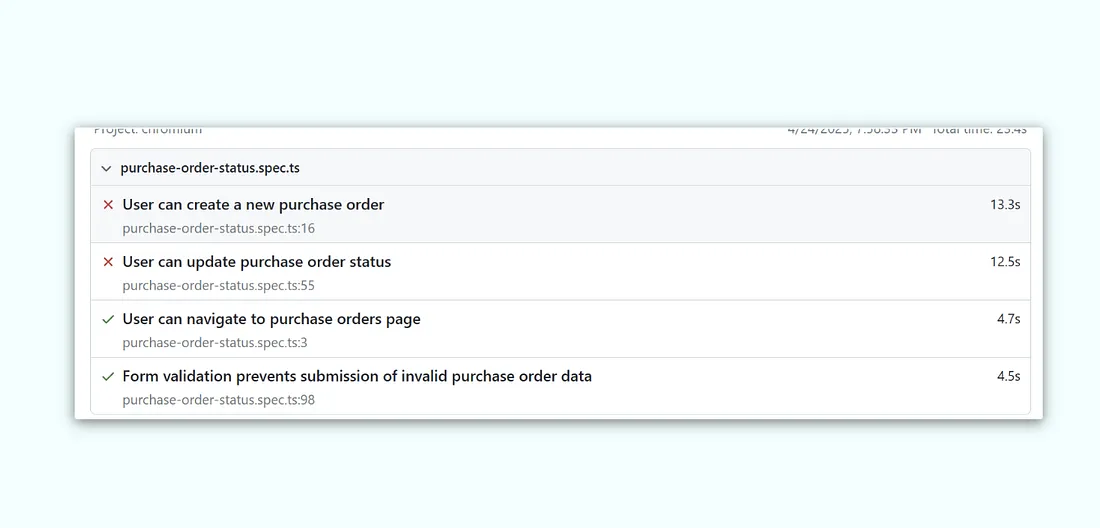Screen dimensions: 1100x528
Task: Collapse the purchase-order-status.spec.ts file group chevron
Action: pos(106,168)
